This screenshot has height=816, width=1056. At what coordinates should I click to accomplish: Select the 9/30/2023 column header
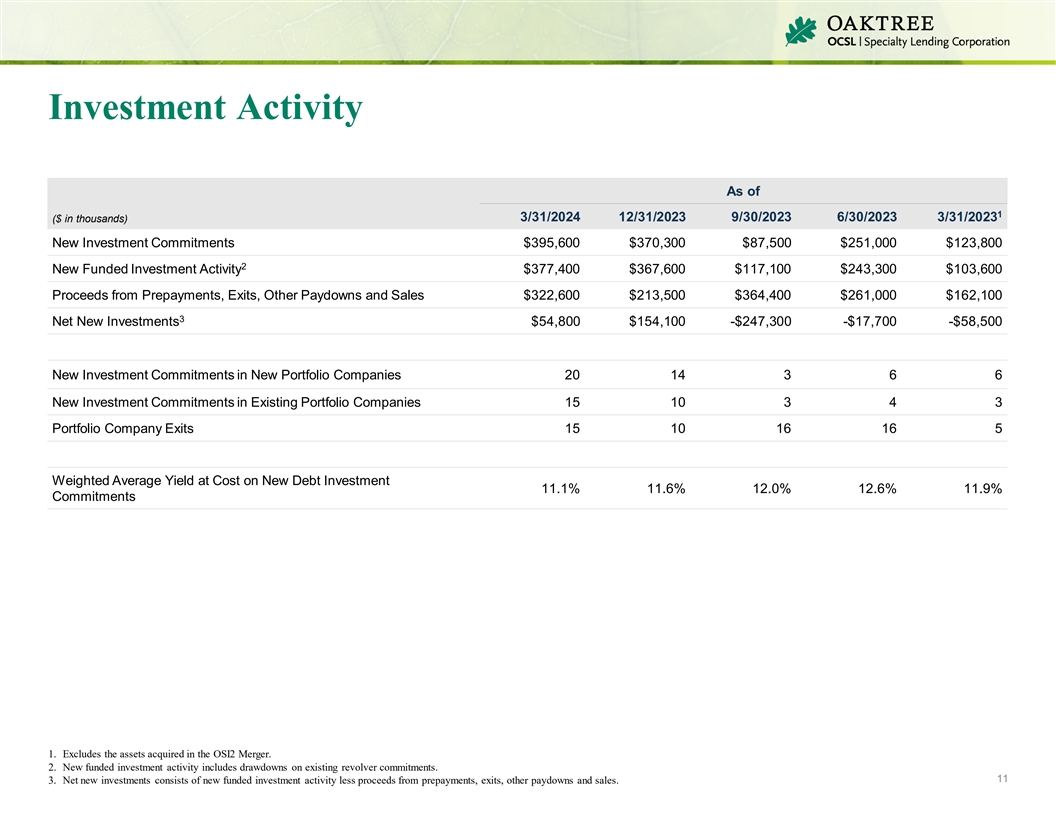[762, 217]
